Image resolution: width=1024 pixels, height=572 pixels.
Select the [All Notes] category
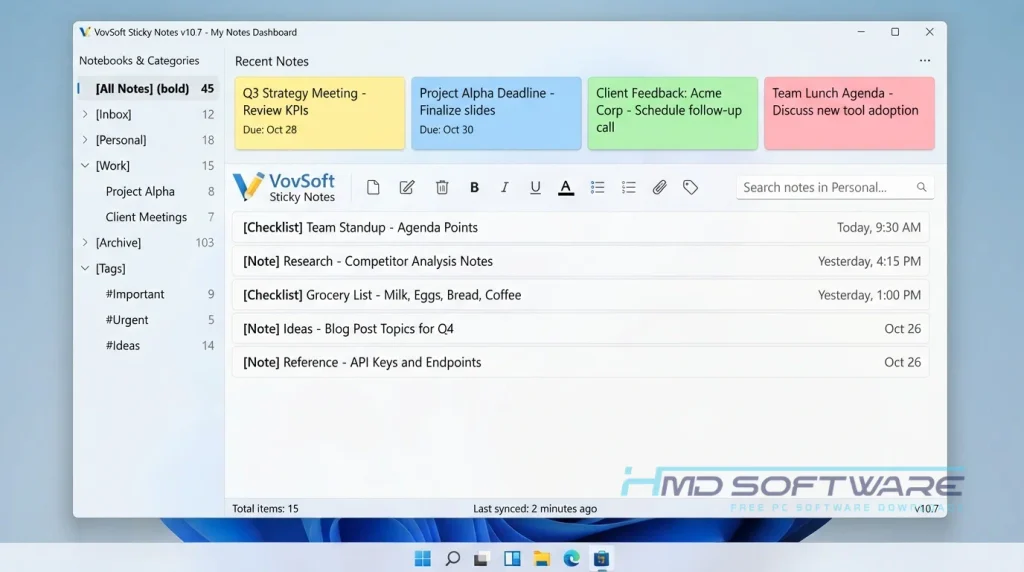click(x=148, y=88)
